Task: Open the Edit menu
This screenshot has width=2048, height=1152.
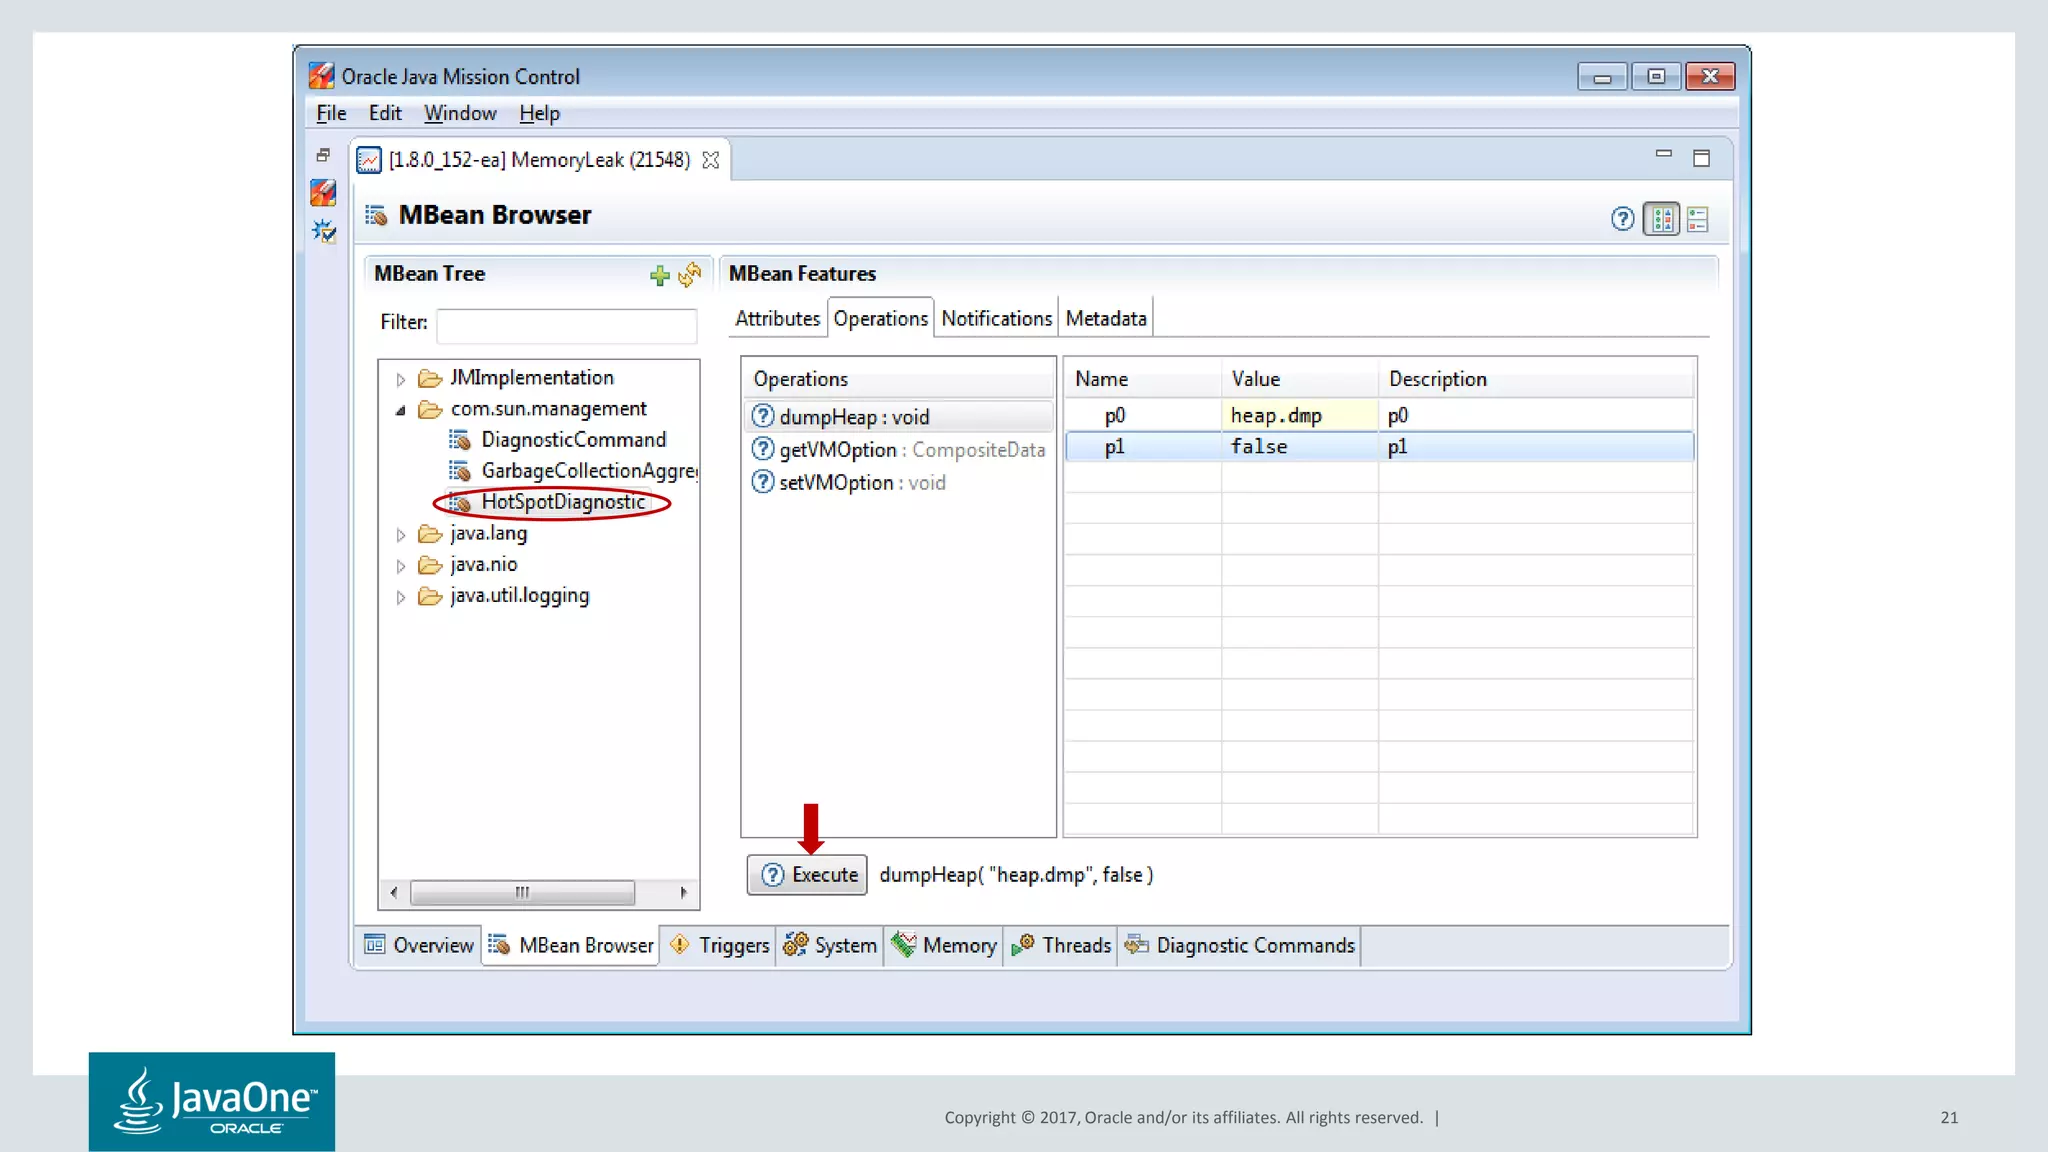Action: click(385, 113)
